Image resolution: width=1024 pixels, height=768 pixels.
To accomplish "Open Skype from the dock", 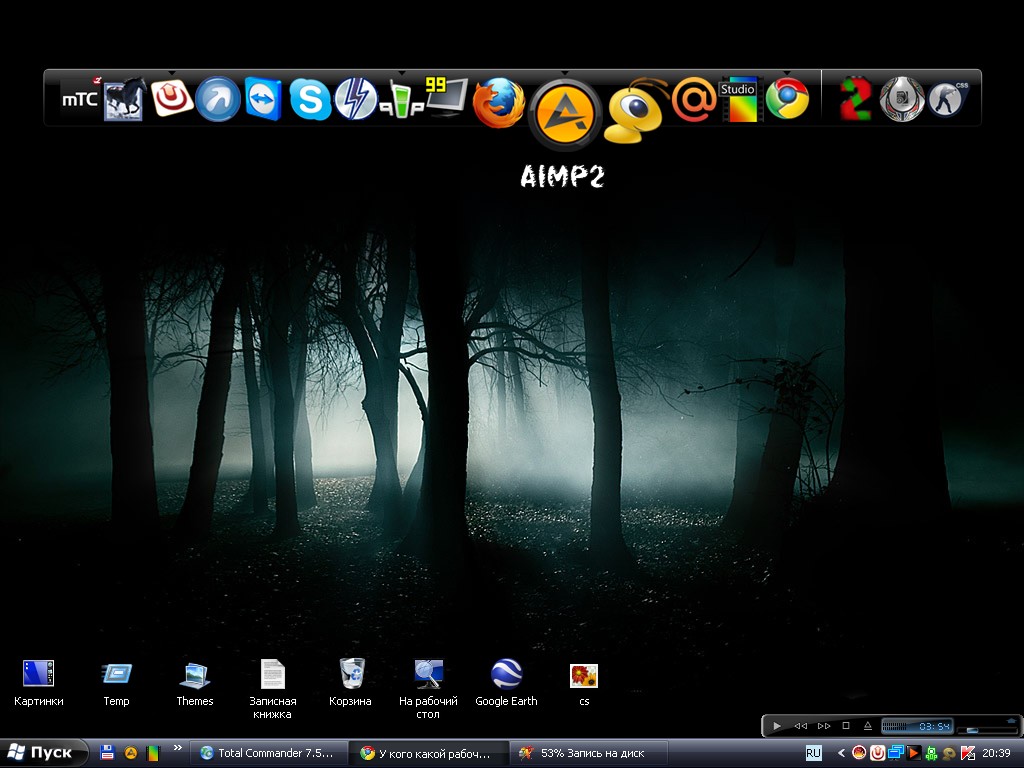I will click(310, 99).
